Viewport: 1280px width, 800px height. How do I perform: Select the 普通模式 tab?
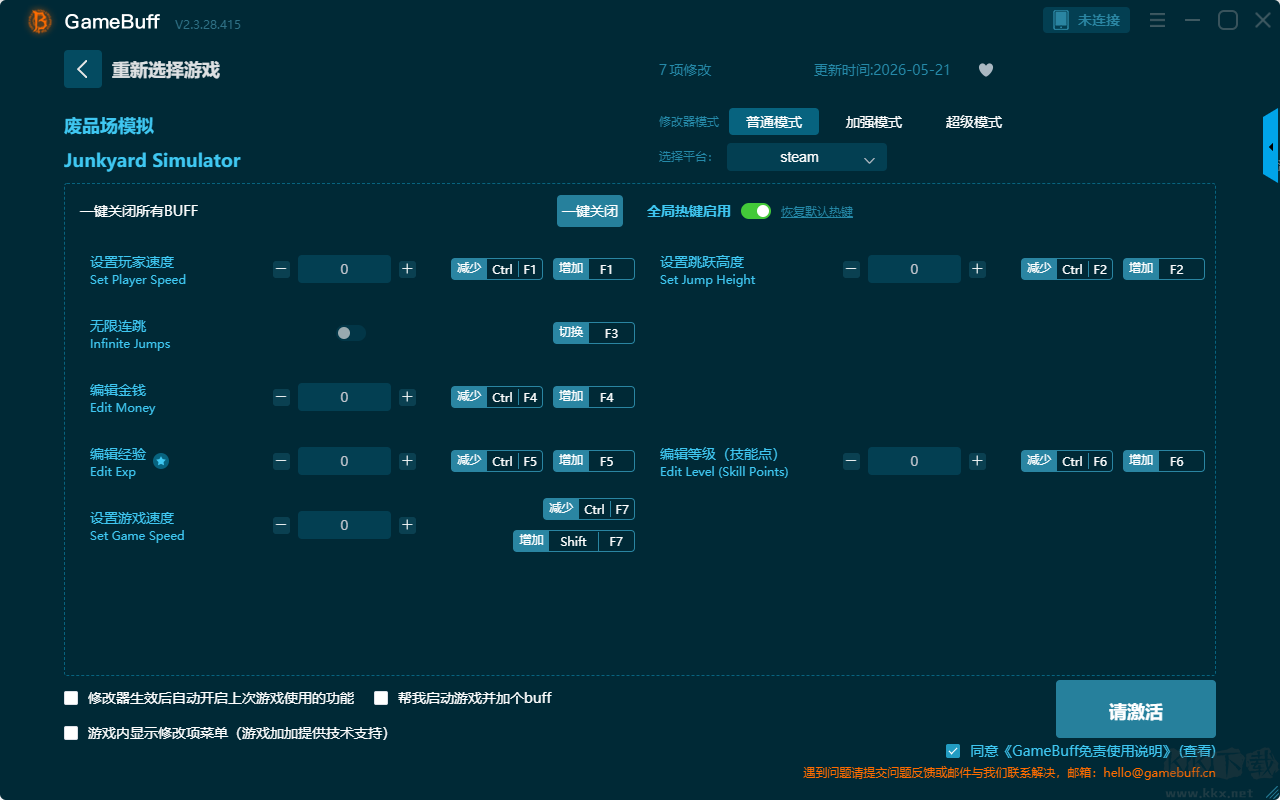[x=774, y=122]
